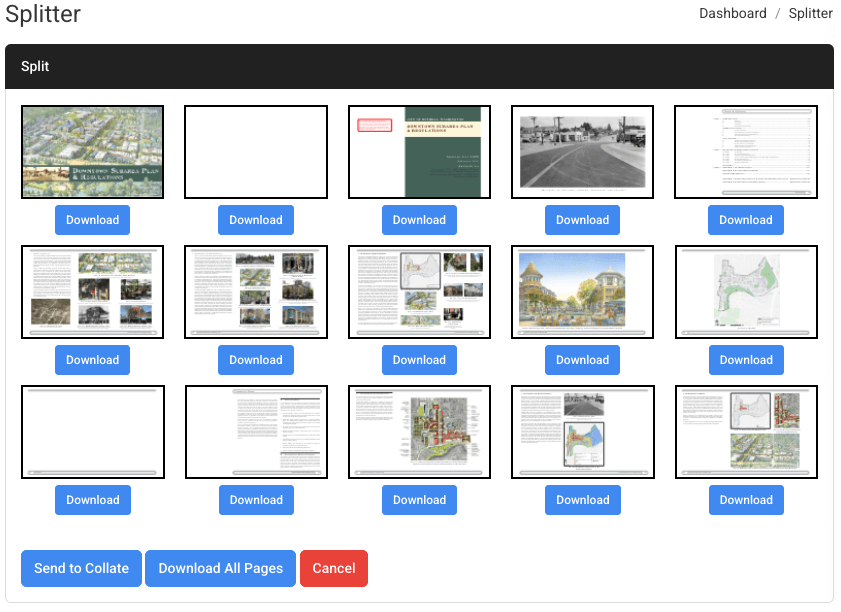The width and height of the screenshot is (841, 612).
Task: Download the table of contents page
Action: 746,220
